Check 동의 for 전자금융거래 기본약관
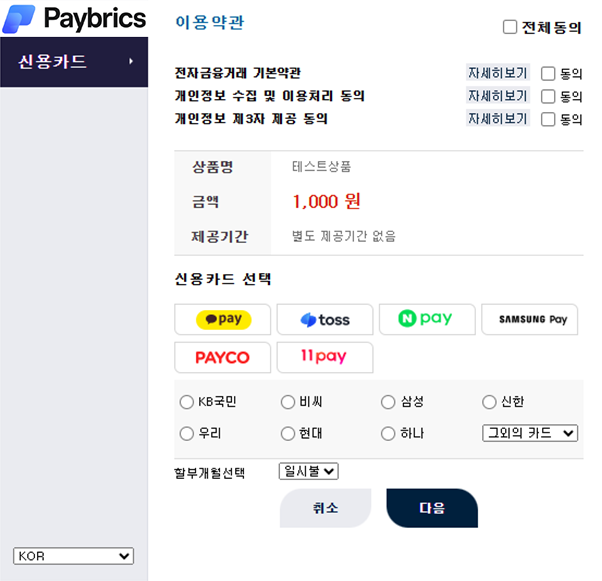Screen dimensions: 602x581 (x=548, y=73)
